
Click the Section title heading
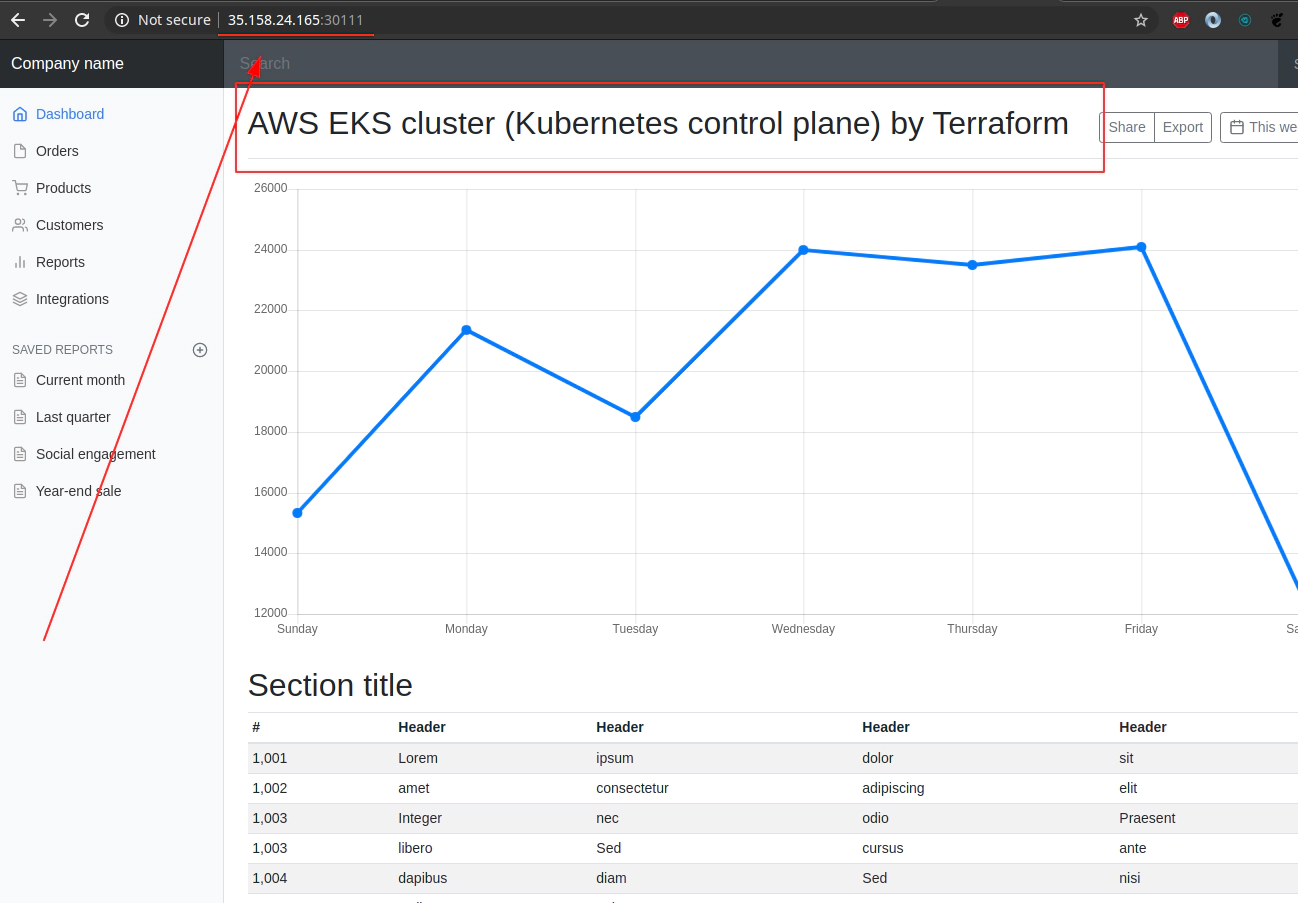(330, 685)
